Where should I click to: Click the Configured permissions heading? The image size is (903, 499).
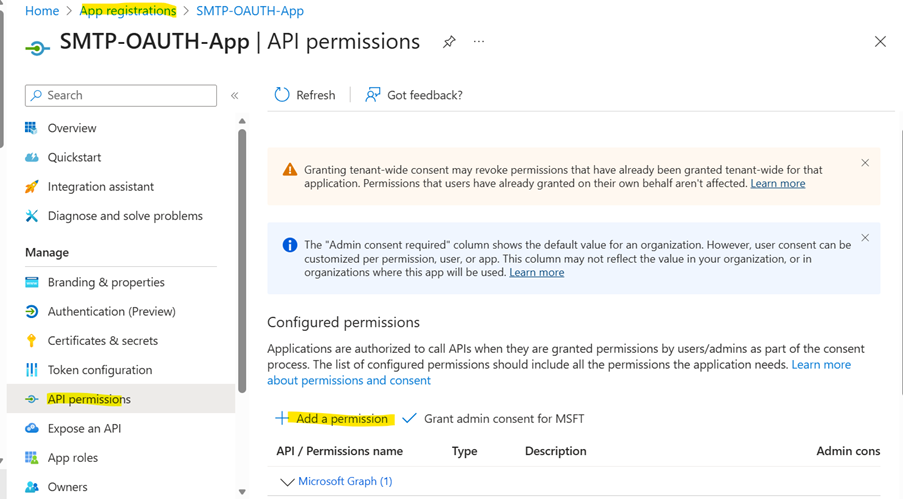[x=343, y=322]
